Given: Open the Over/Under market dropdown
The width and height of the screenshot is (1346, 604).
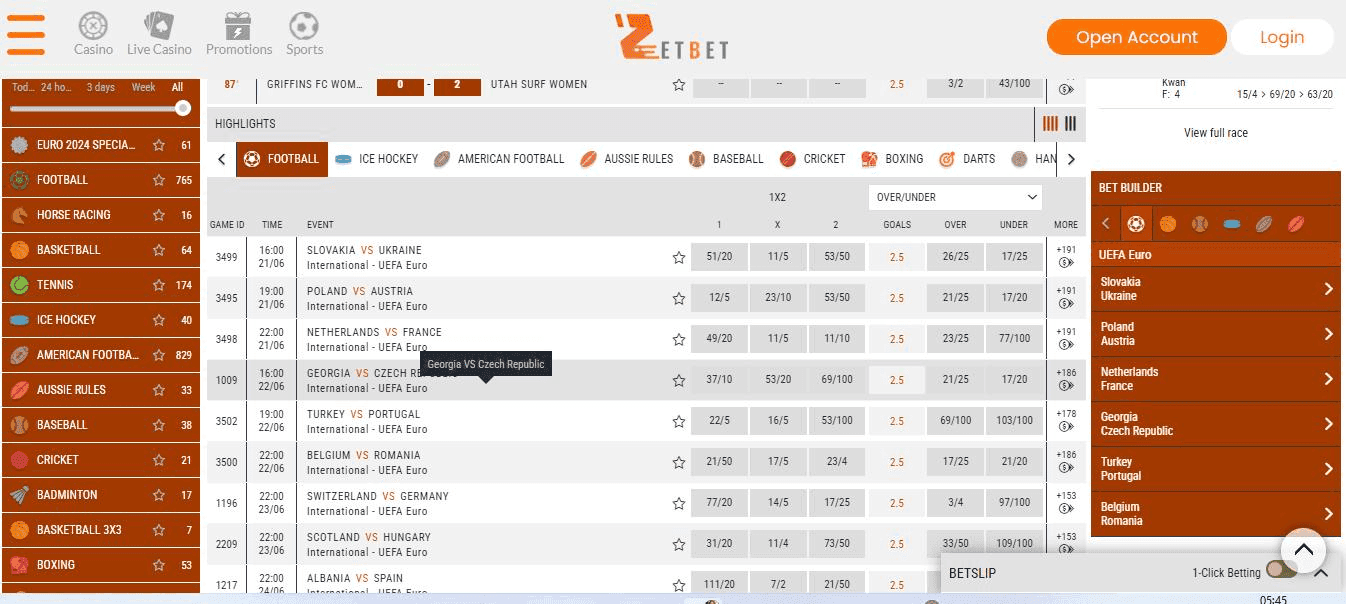Looking at the screenshot, I should 955,197.
